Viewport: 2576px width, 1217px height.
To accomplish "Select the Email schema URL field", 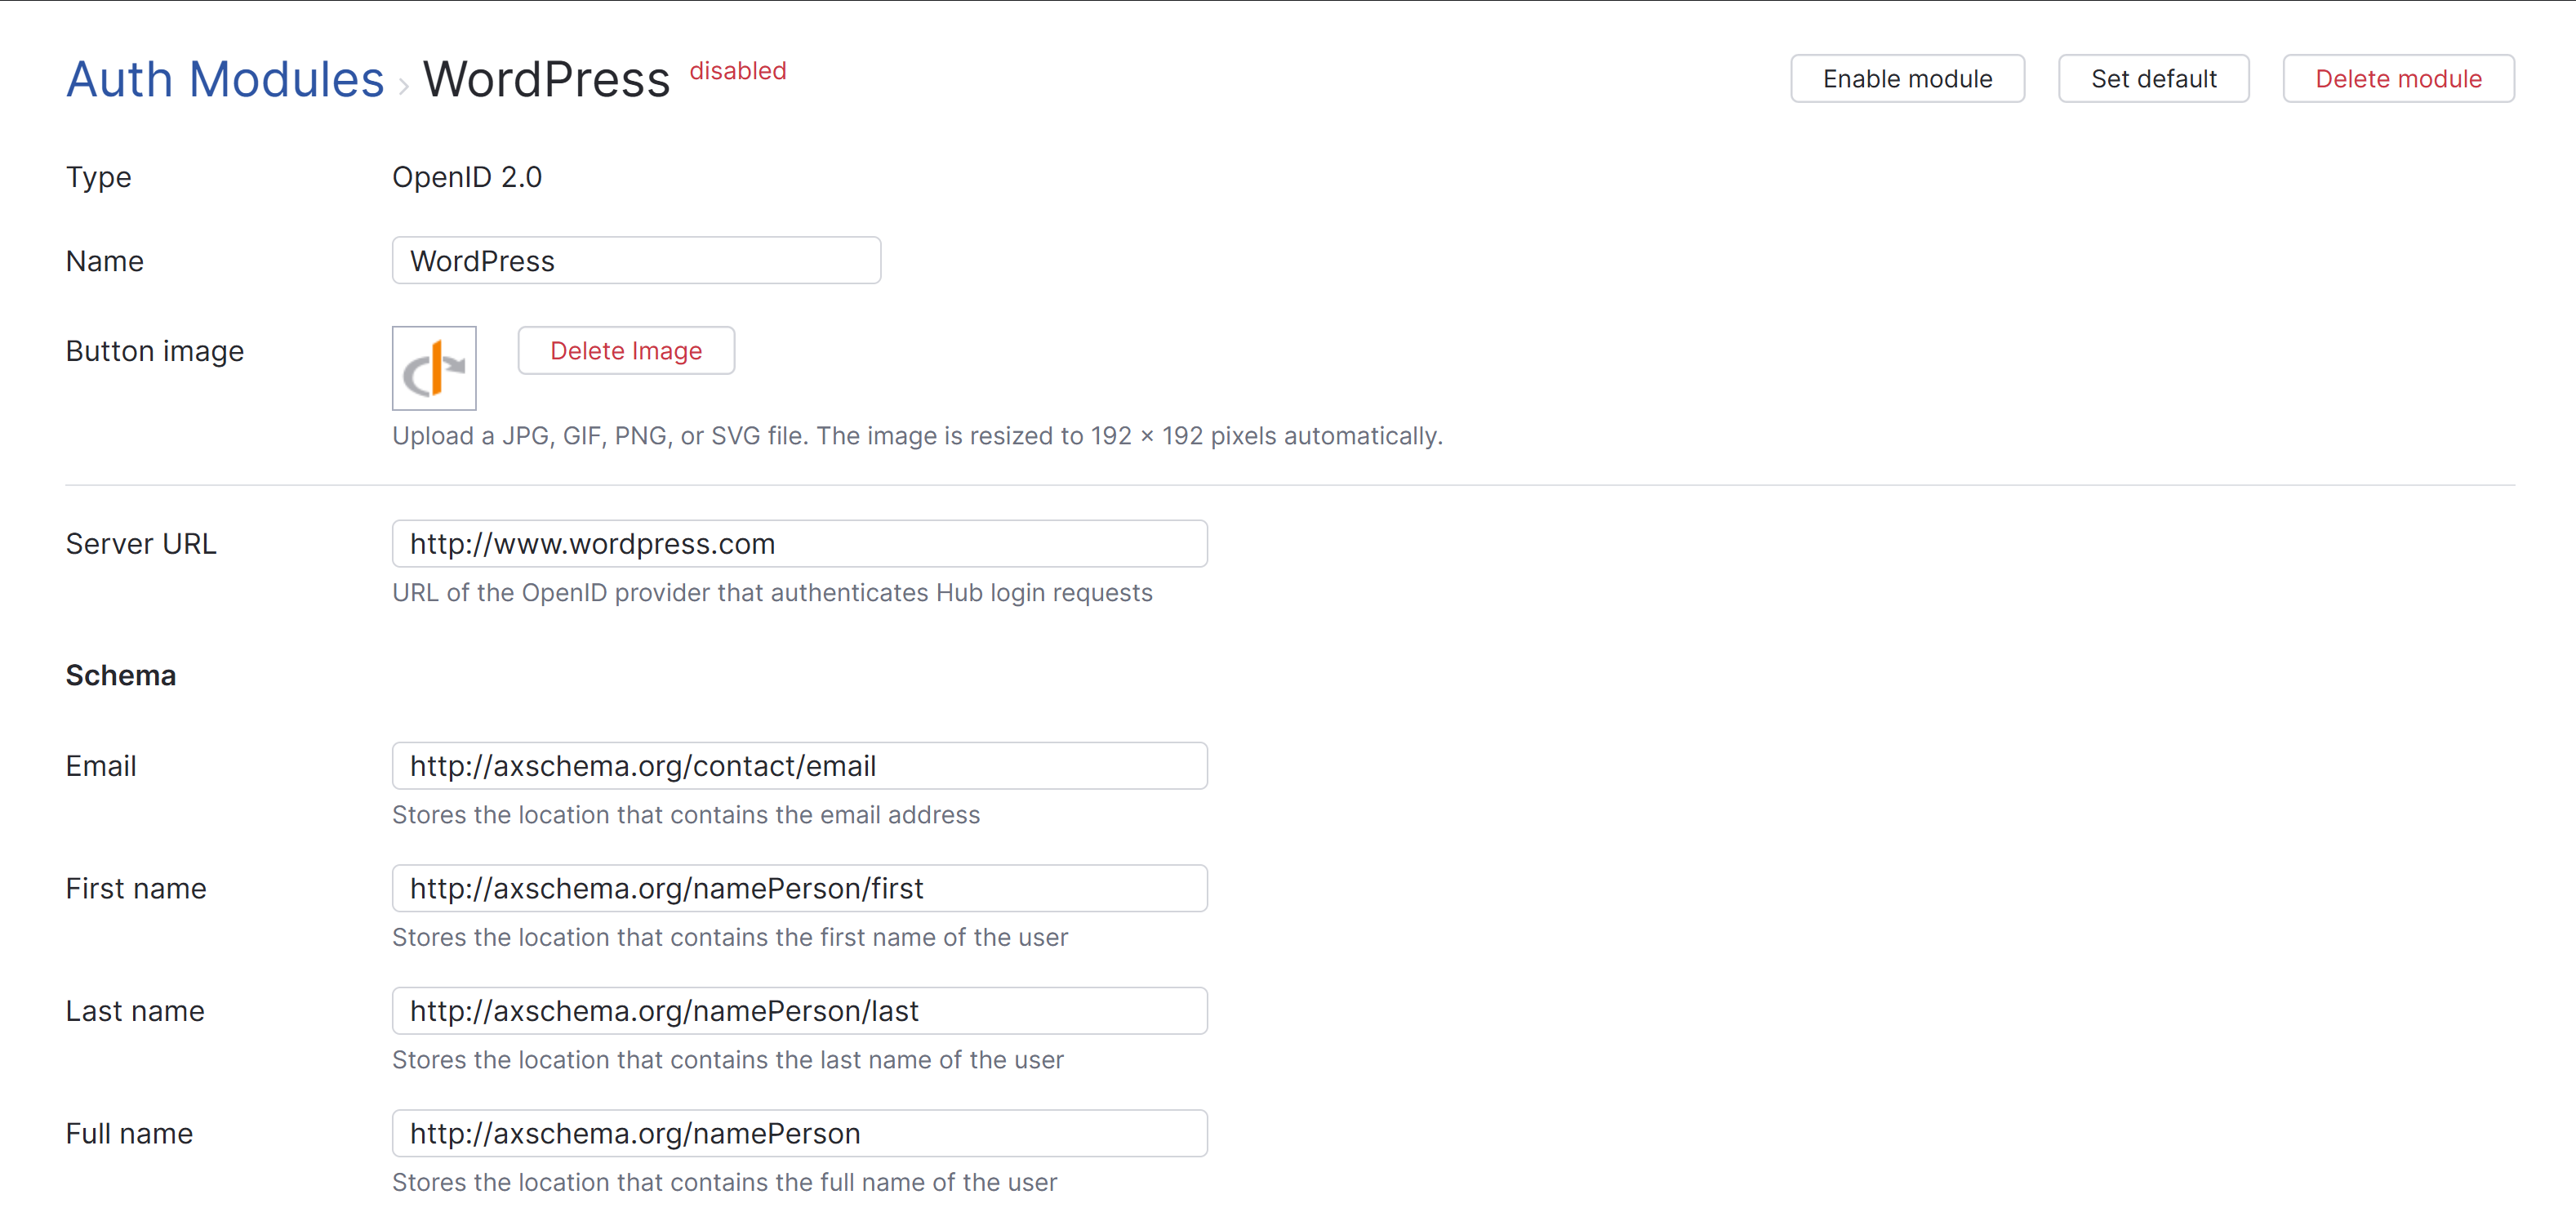I will coord(799,766).
